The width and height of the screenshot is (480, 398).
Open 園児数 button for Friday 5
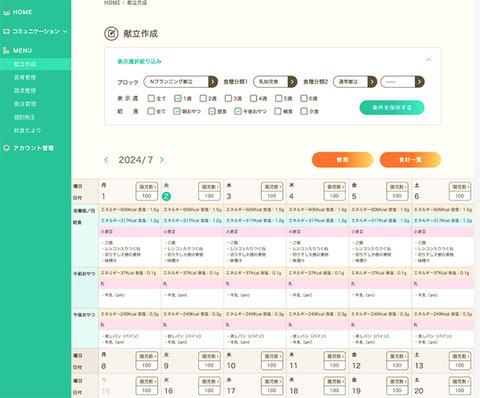(397, 187)
